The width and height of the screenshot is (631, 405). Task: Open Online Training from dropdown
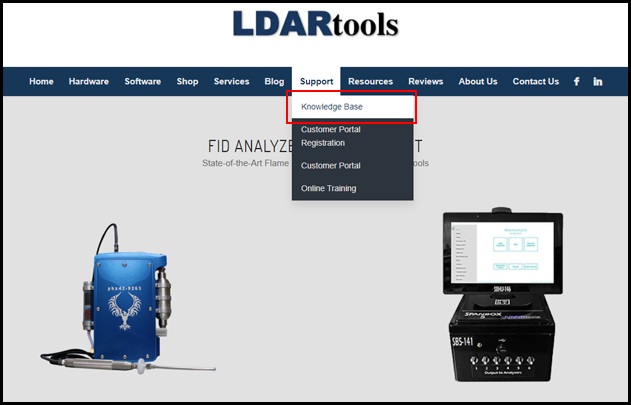click(329, 188)
